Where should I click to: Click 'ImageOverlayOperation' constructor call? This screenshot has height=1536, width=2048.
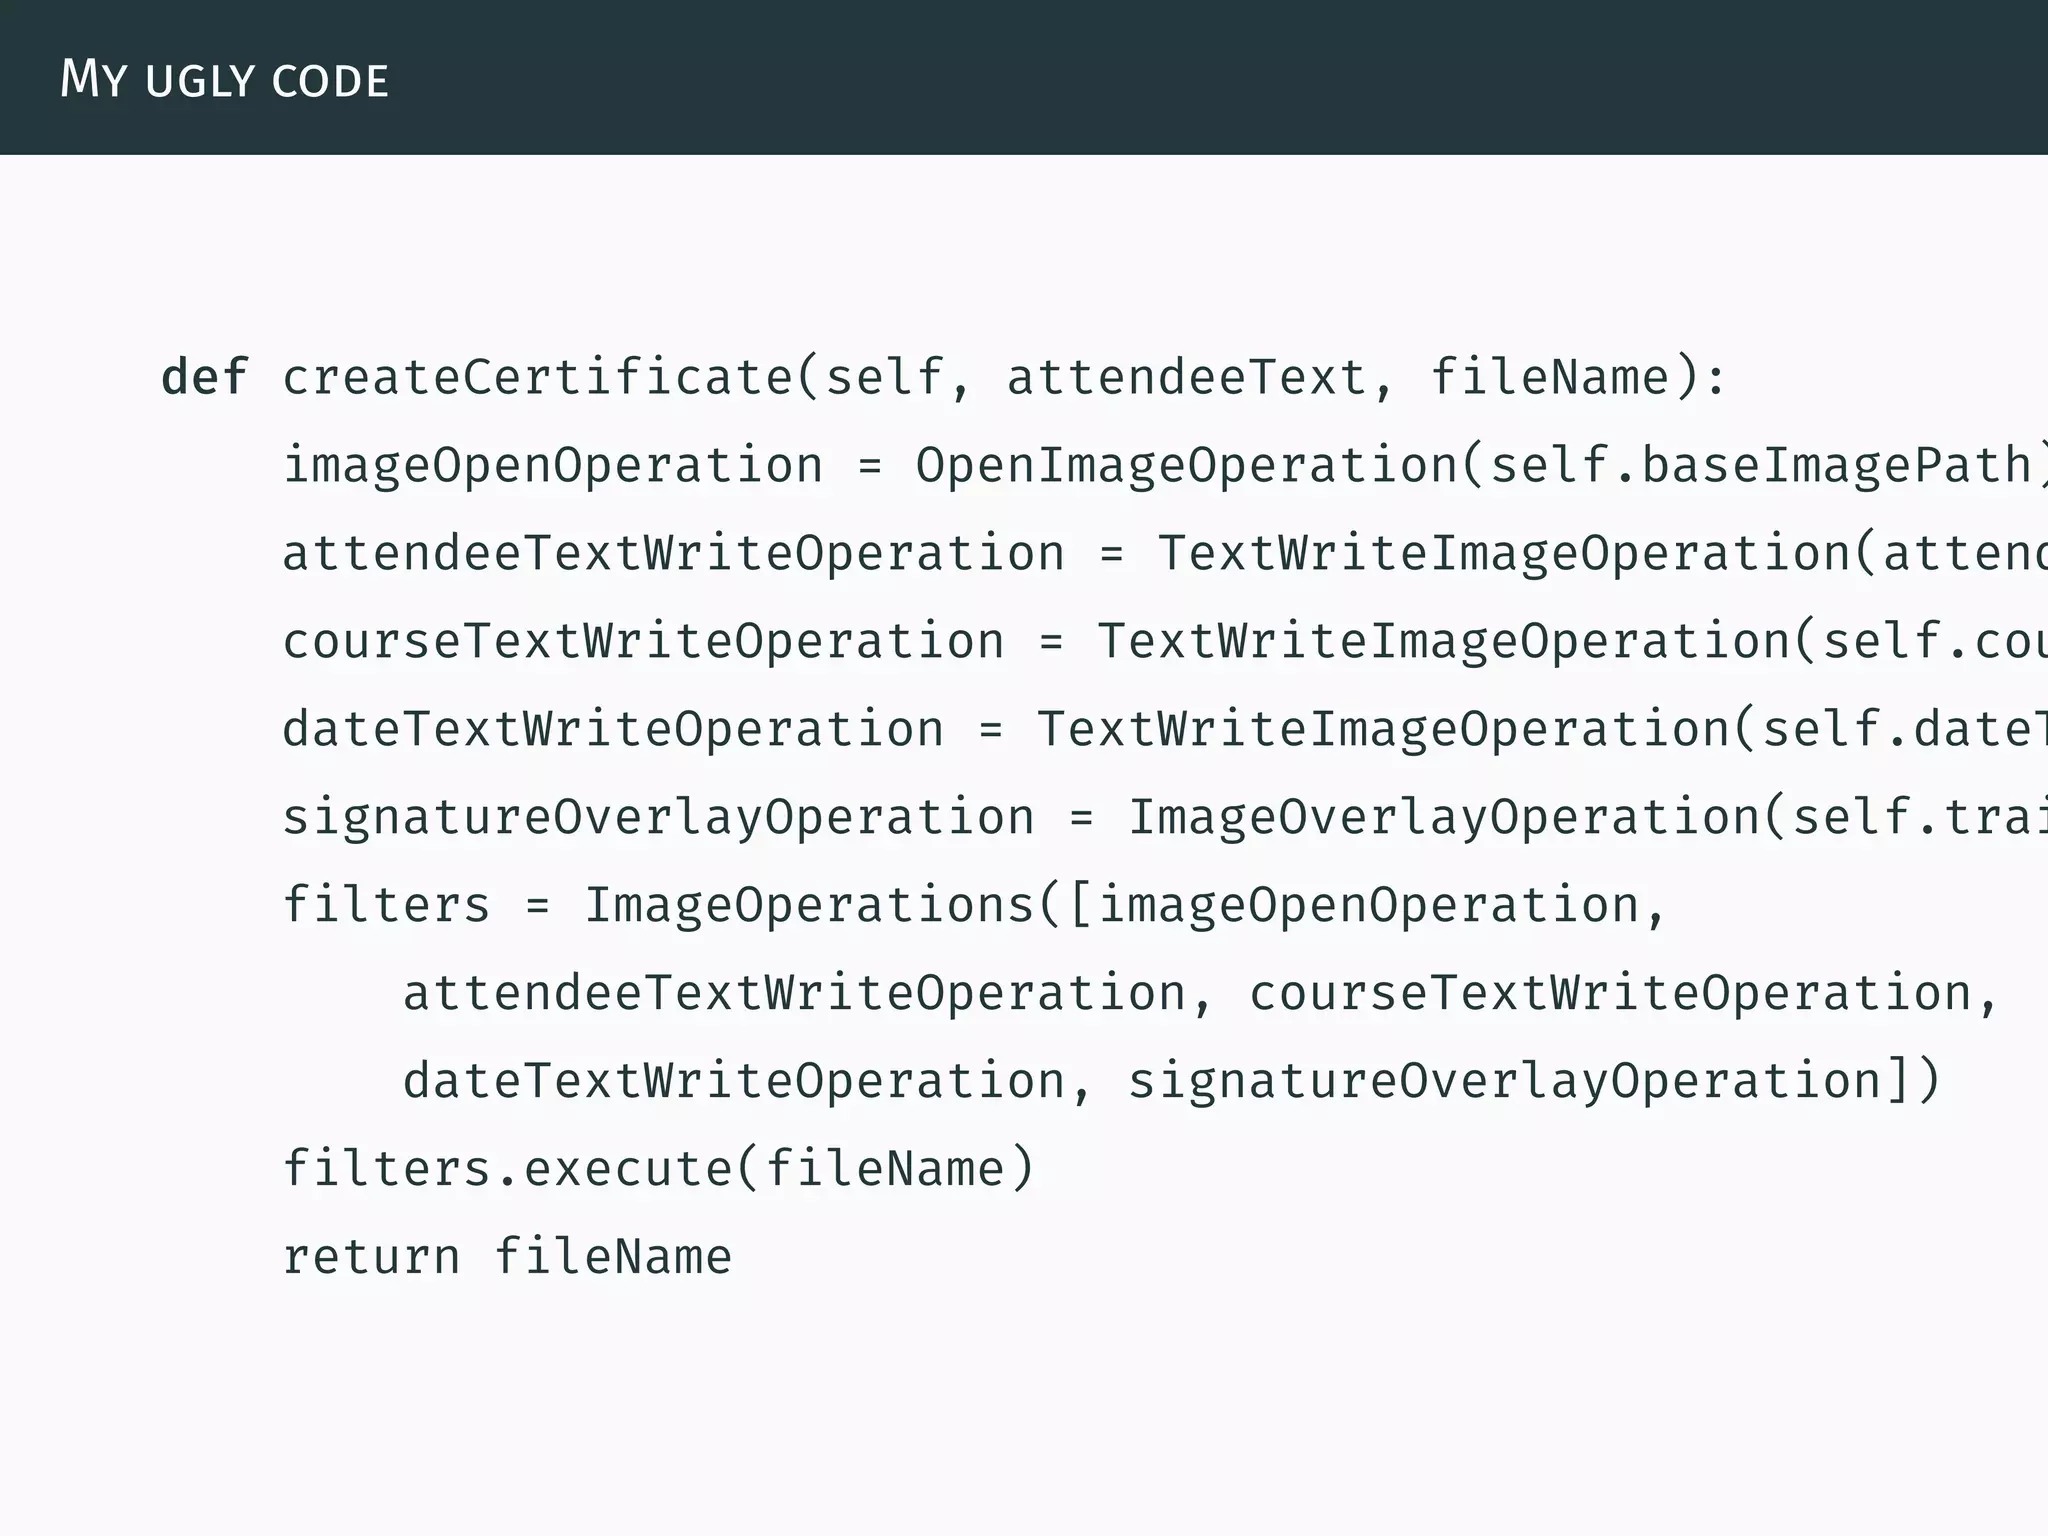(1444, 818)
